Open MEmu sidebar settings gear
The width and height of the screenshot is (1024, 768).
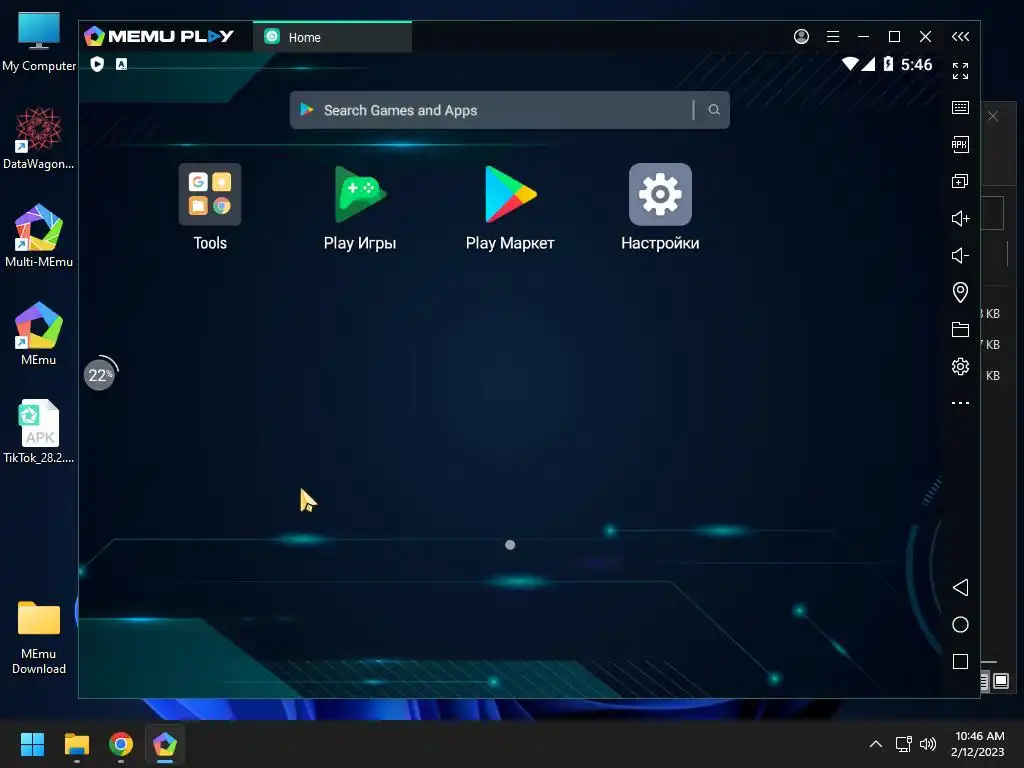(960, 366)
